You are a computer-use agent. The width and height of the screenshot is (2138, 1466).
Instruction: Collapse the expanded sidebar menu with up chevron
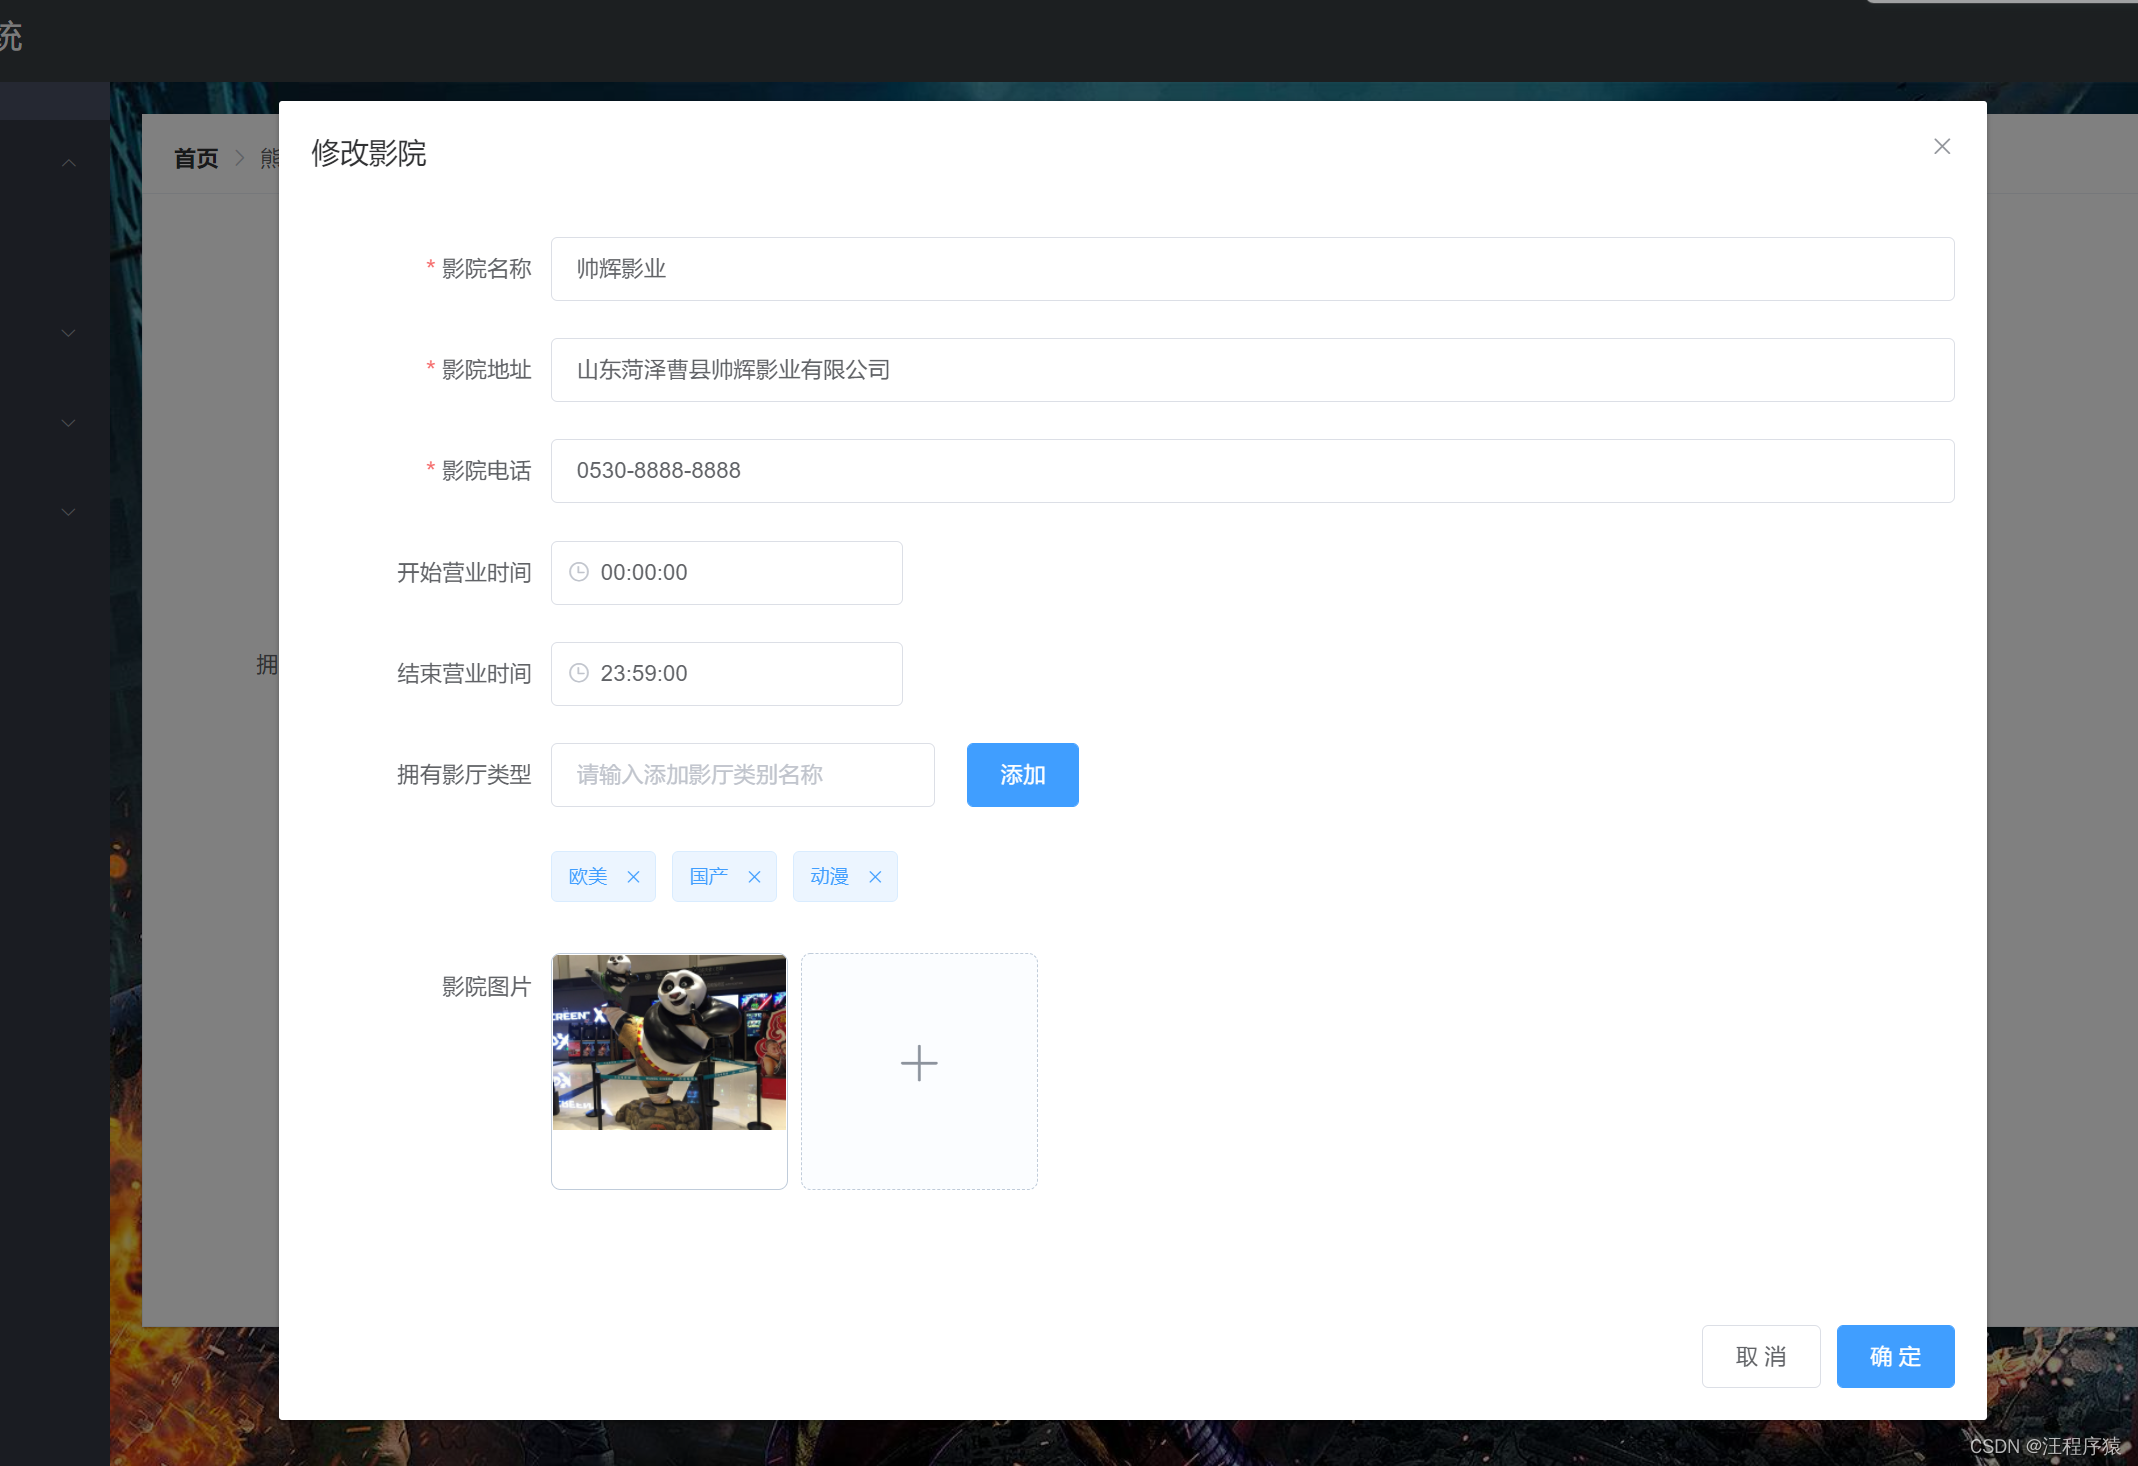tap(68, 163)
